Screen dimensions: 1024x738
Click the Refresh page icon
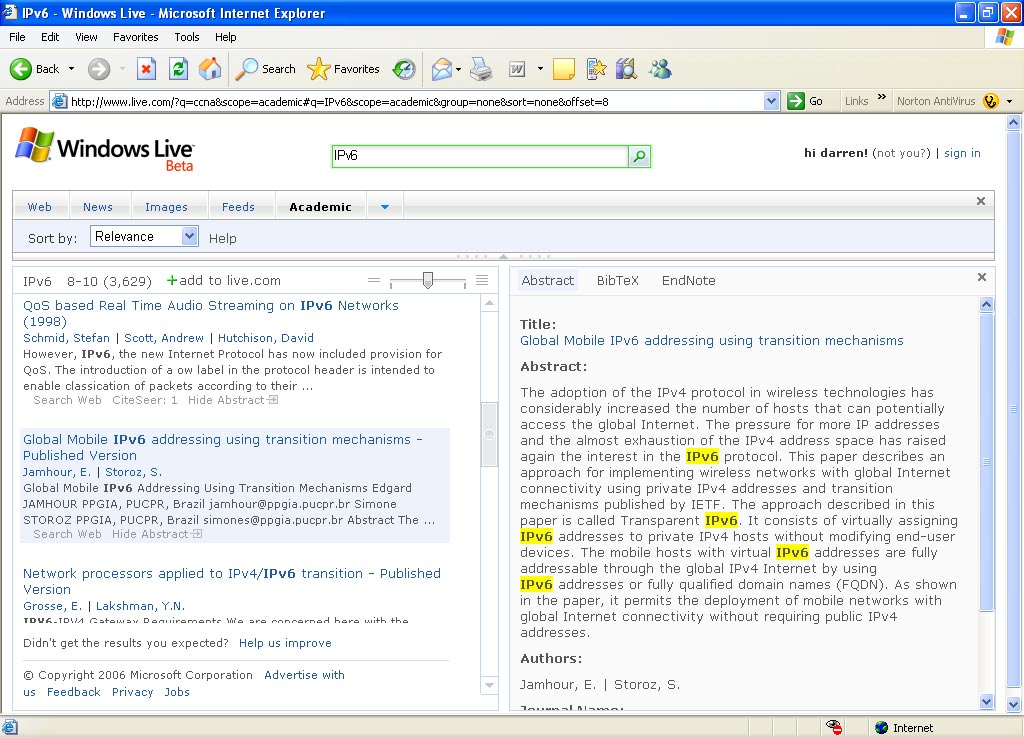pyautogui.click(x=178, y=69)
